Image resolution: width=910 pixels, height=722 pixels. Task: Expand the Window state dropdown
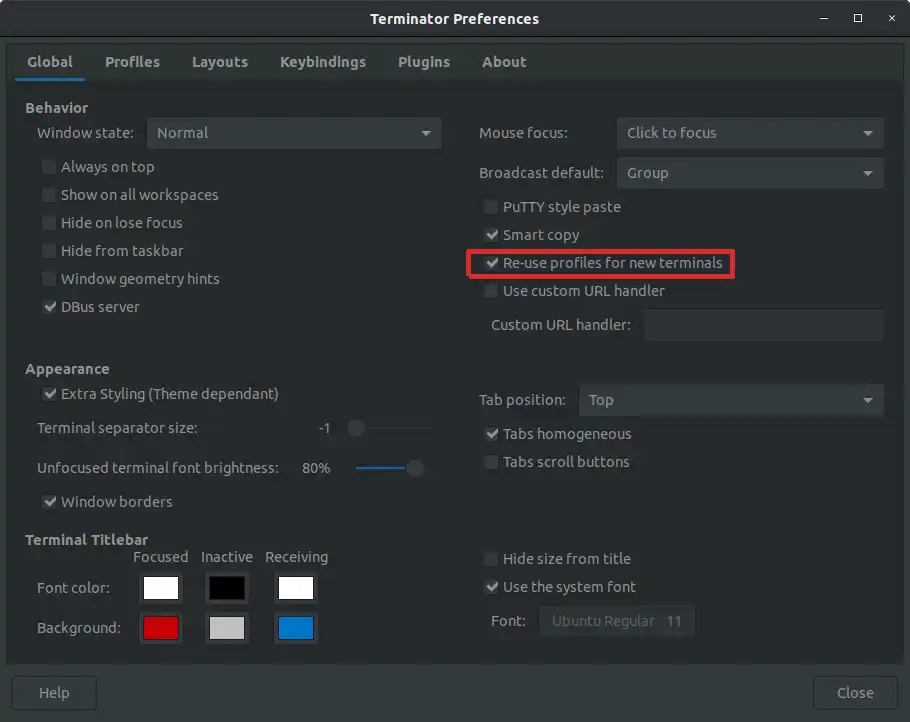pos(294,133)
